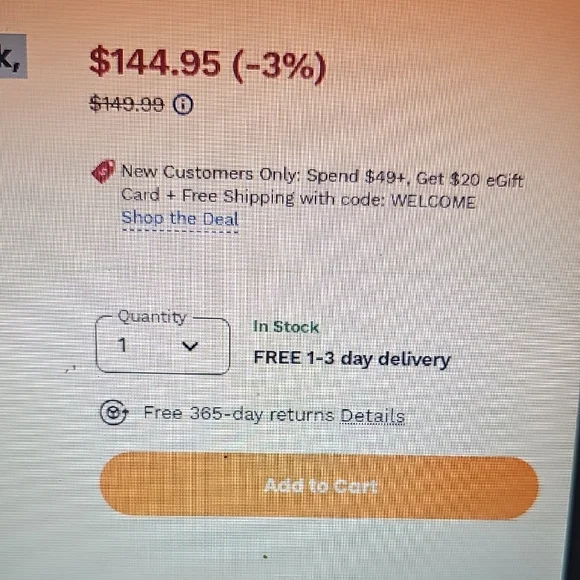Click the $144.95 sale price
Viewport: 580px width, 580px height.
pyautogui.click(x=155, y=62)
